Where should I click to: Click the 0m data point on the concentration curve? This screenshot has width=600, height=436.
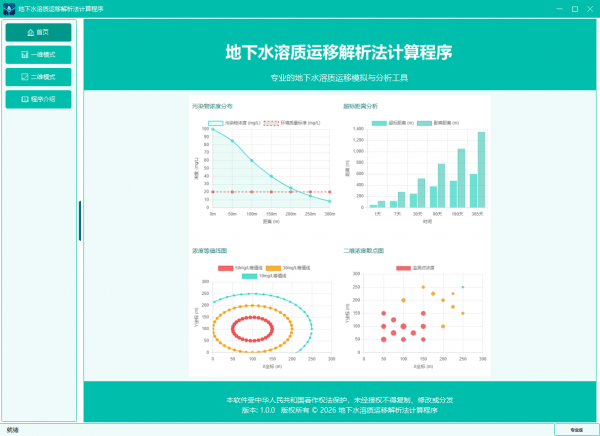(x=213, y=129)
